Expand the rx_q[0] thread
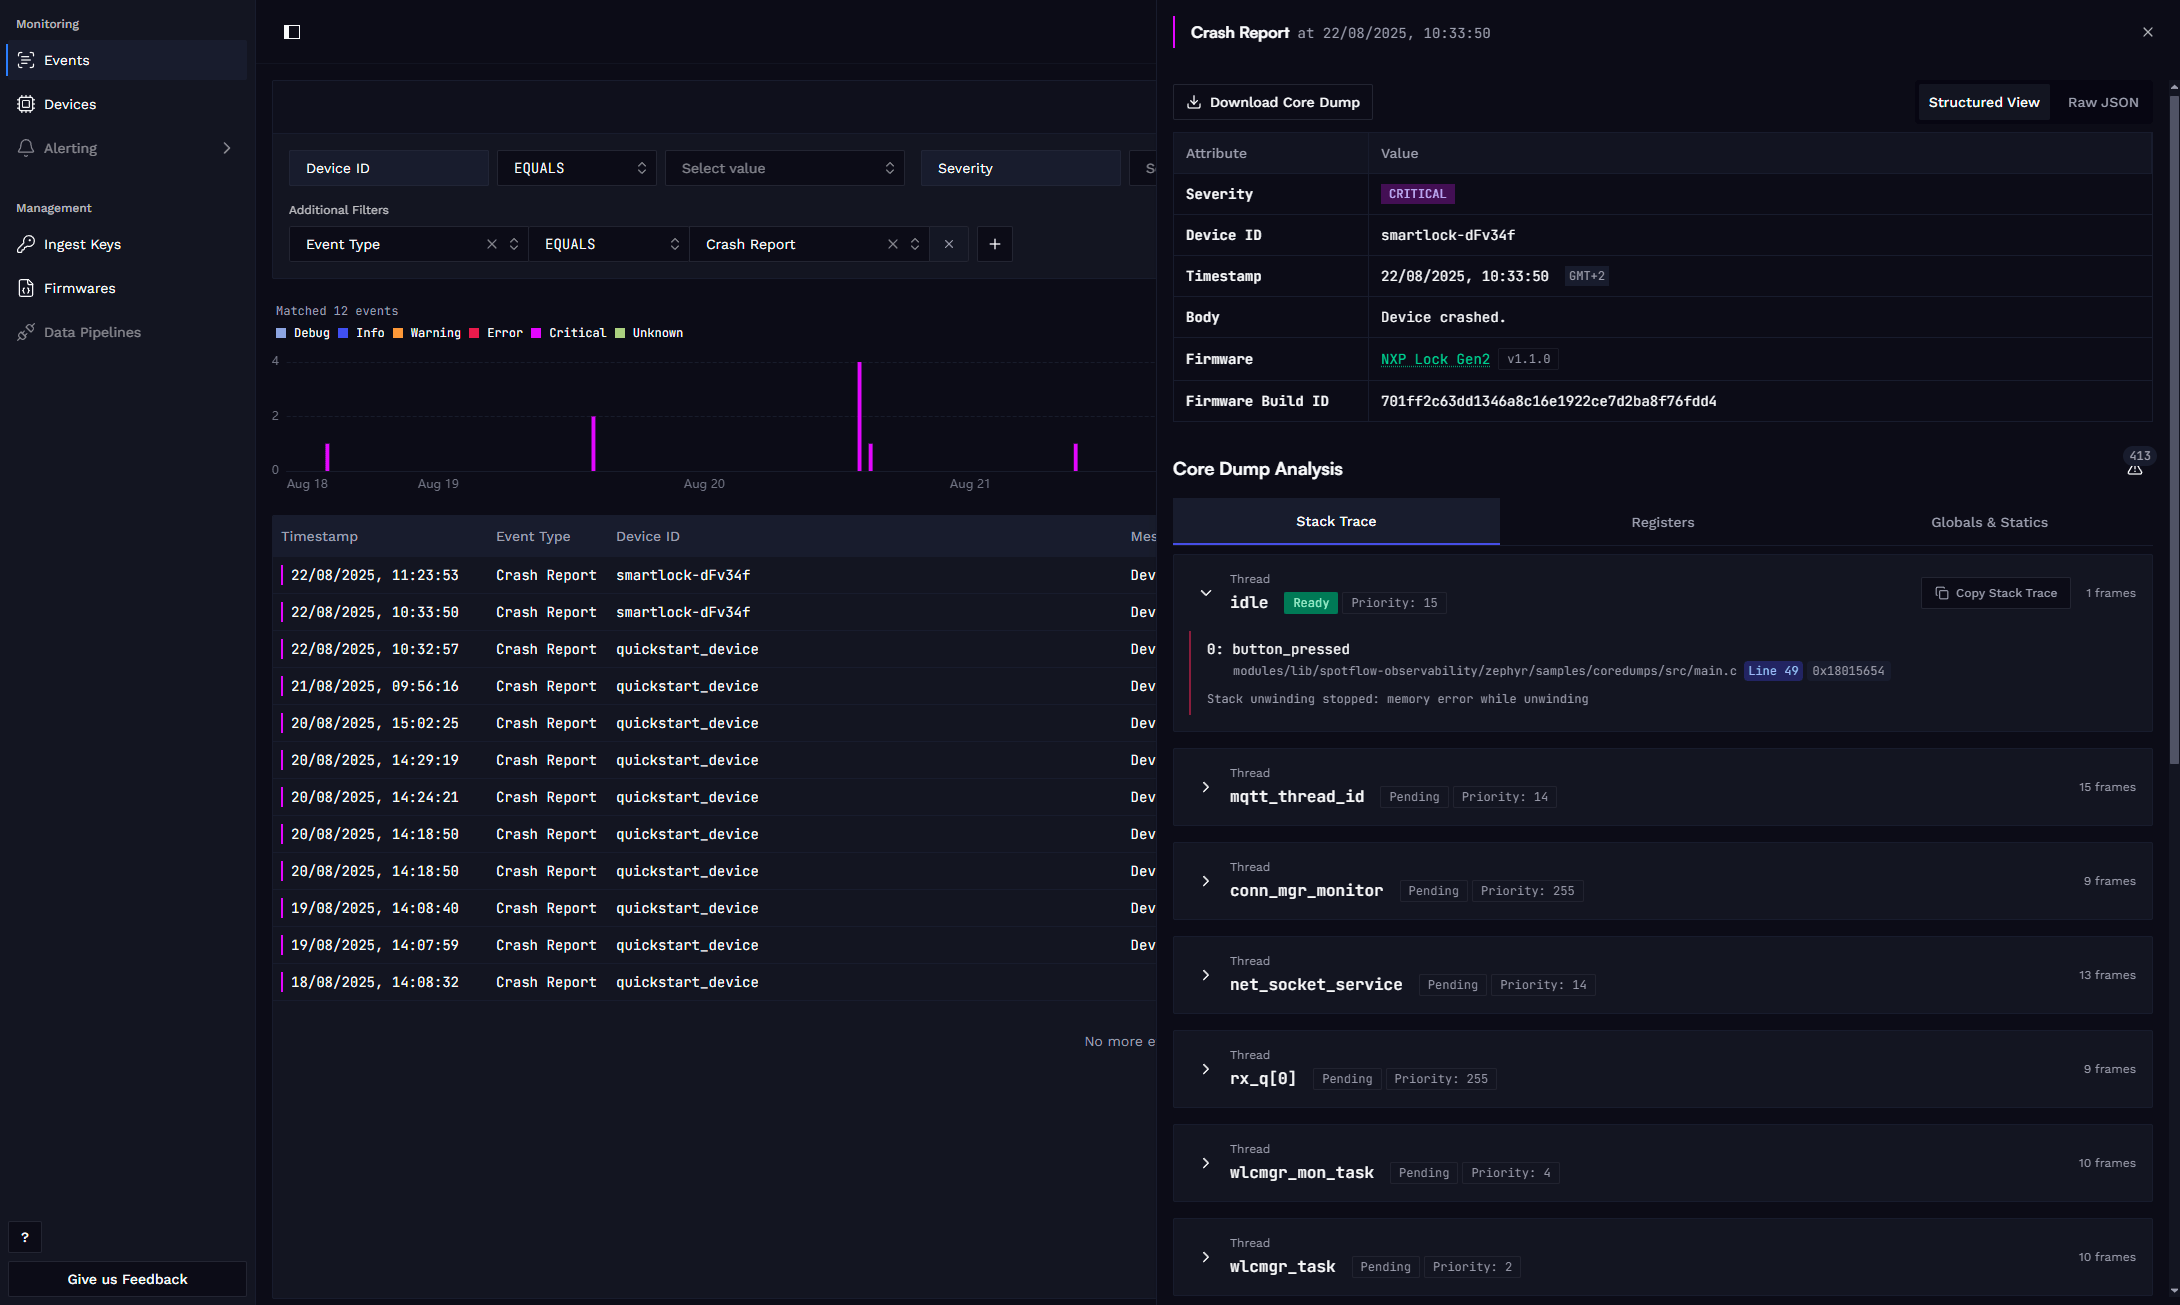The height and width of the screenshot is (1305, 2180). coord(1206,1069)
